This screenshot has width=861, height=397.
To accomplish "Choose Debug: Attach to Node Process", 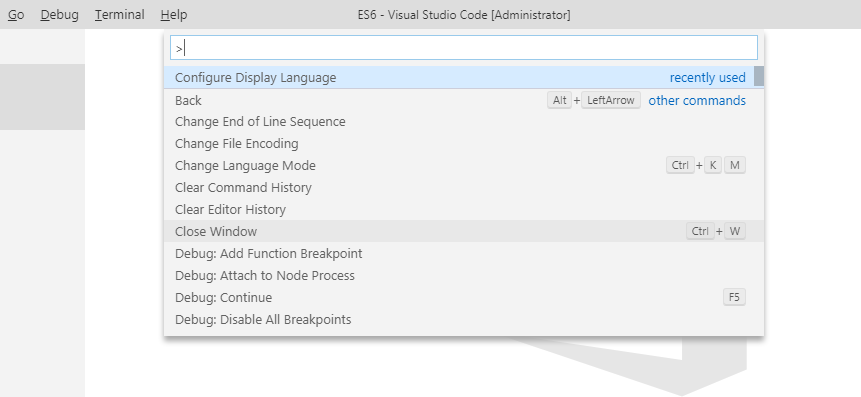I will [x=463, y=276].
